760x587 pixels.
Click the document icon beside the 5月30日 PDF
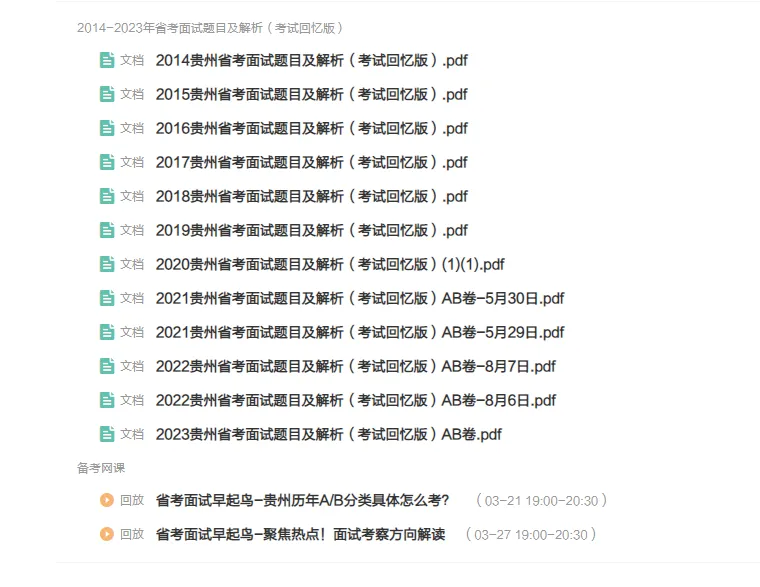[x=107, y=298]
